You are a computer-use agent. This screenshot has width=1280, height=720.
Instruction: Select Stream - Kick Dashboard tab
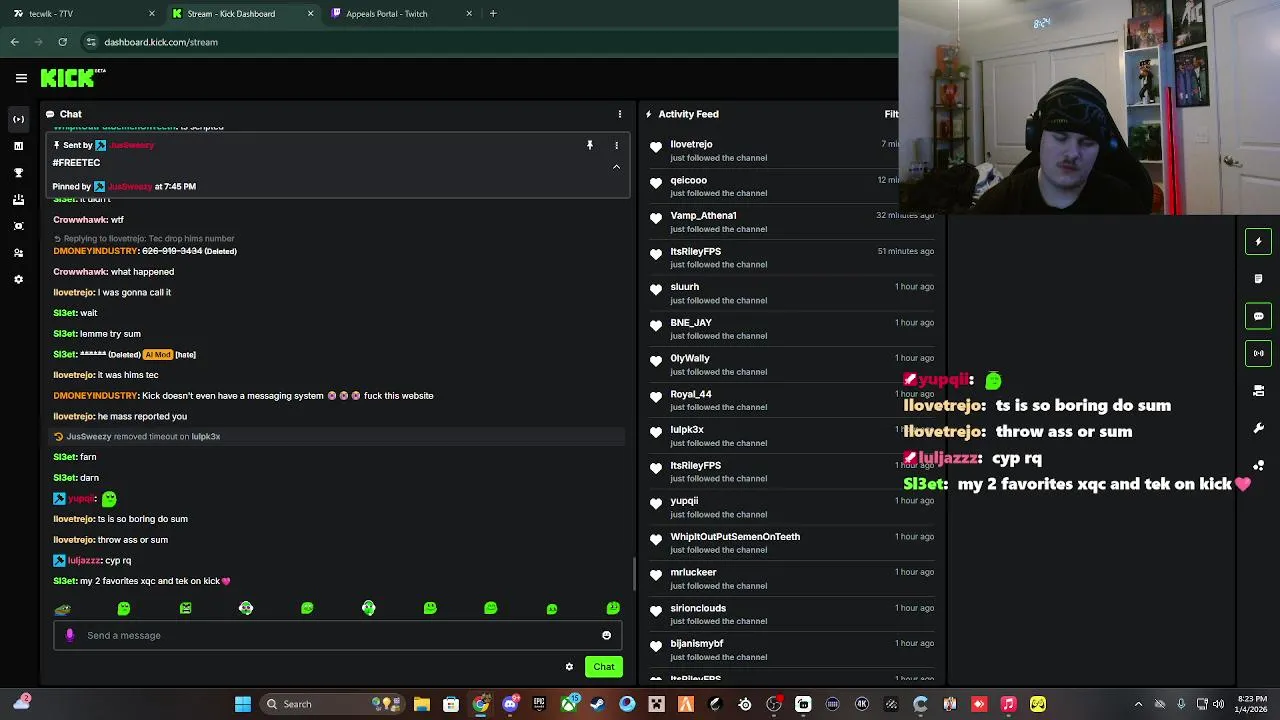(242, 14)
